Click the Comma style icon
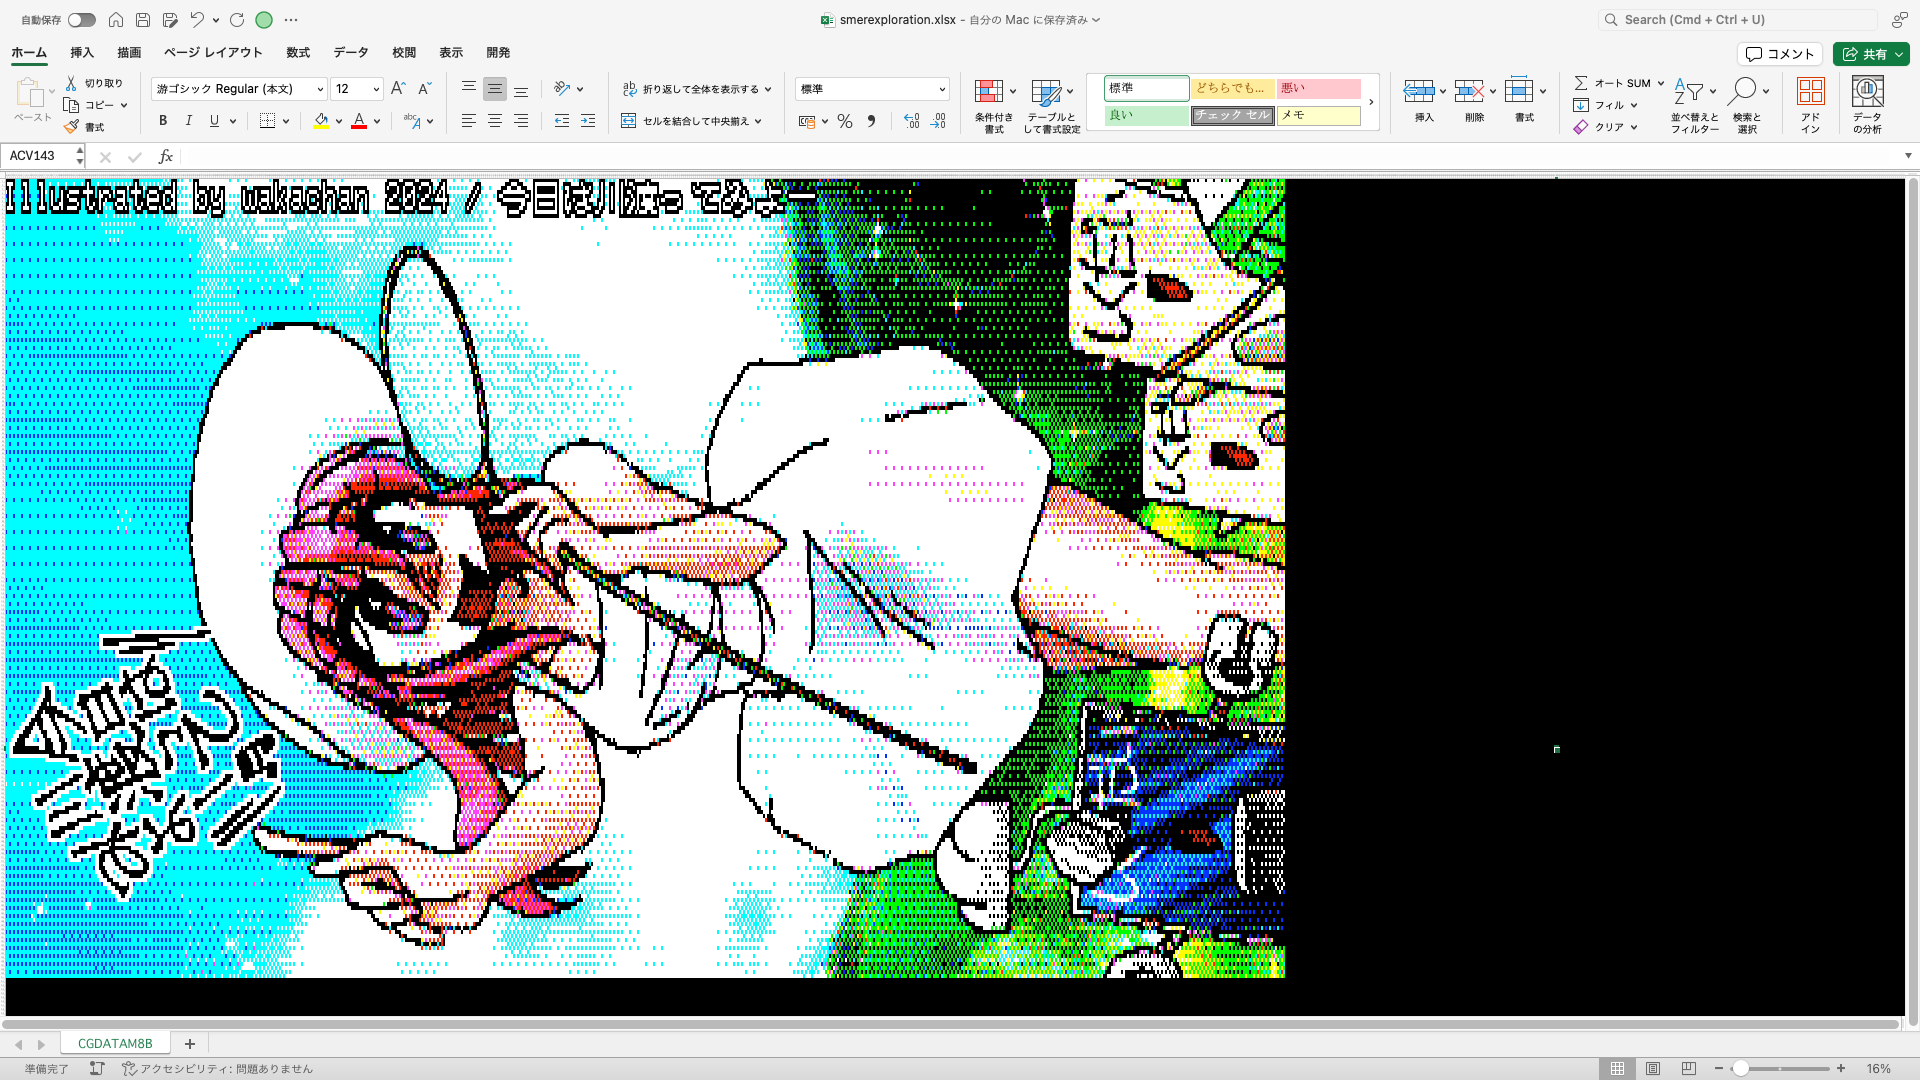This screenshot has width=1920, height=1080. pos(871,121)
